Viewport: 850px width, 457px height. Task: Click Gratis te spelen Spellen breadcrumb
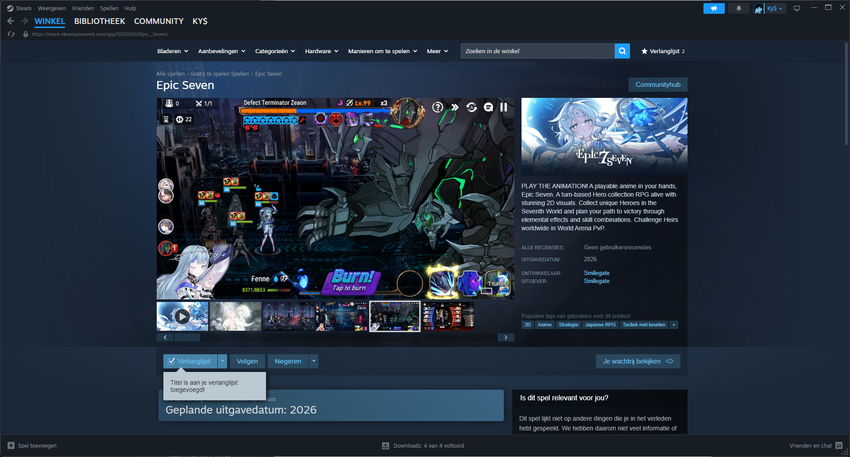point(220,74)
